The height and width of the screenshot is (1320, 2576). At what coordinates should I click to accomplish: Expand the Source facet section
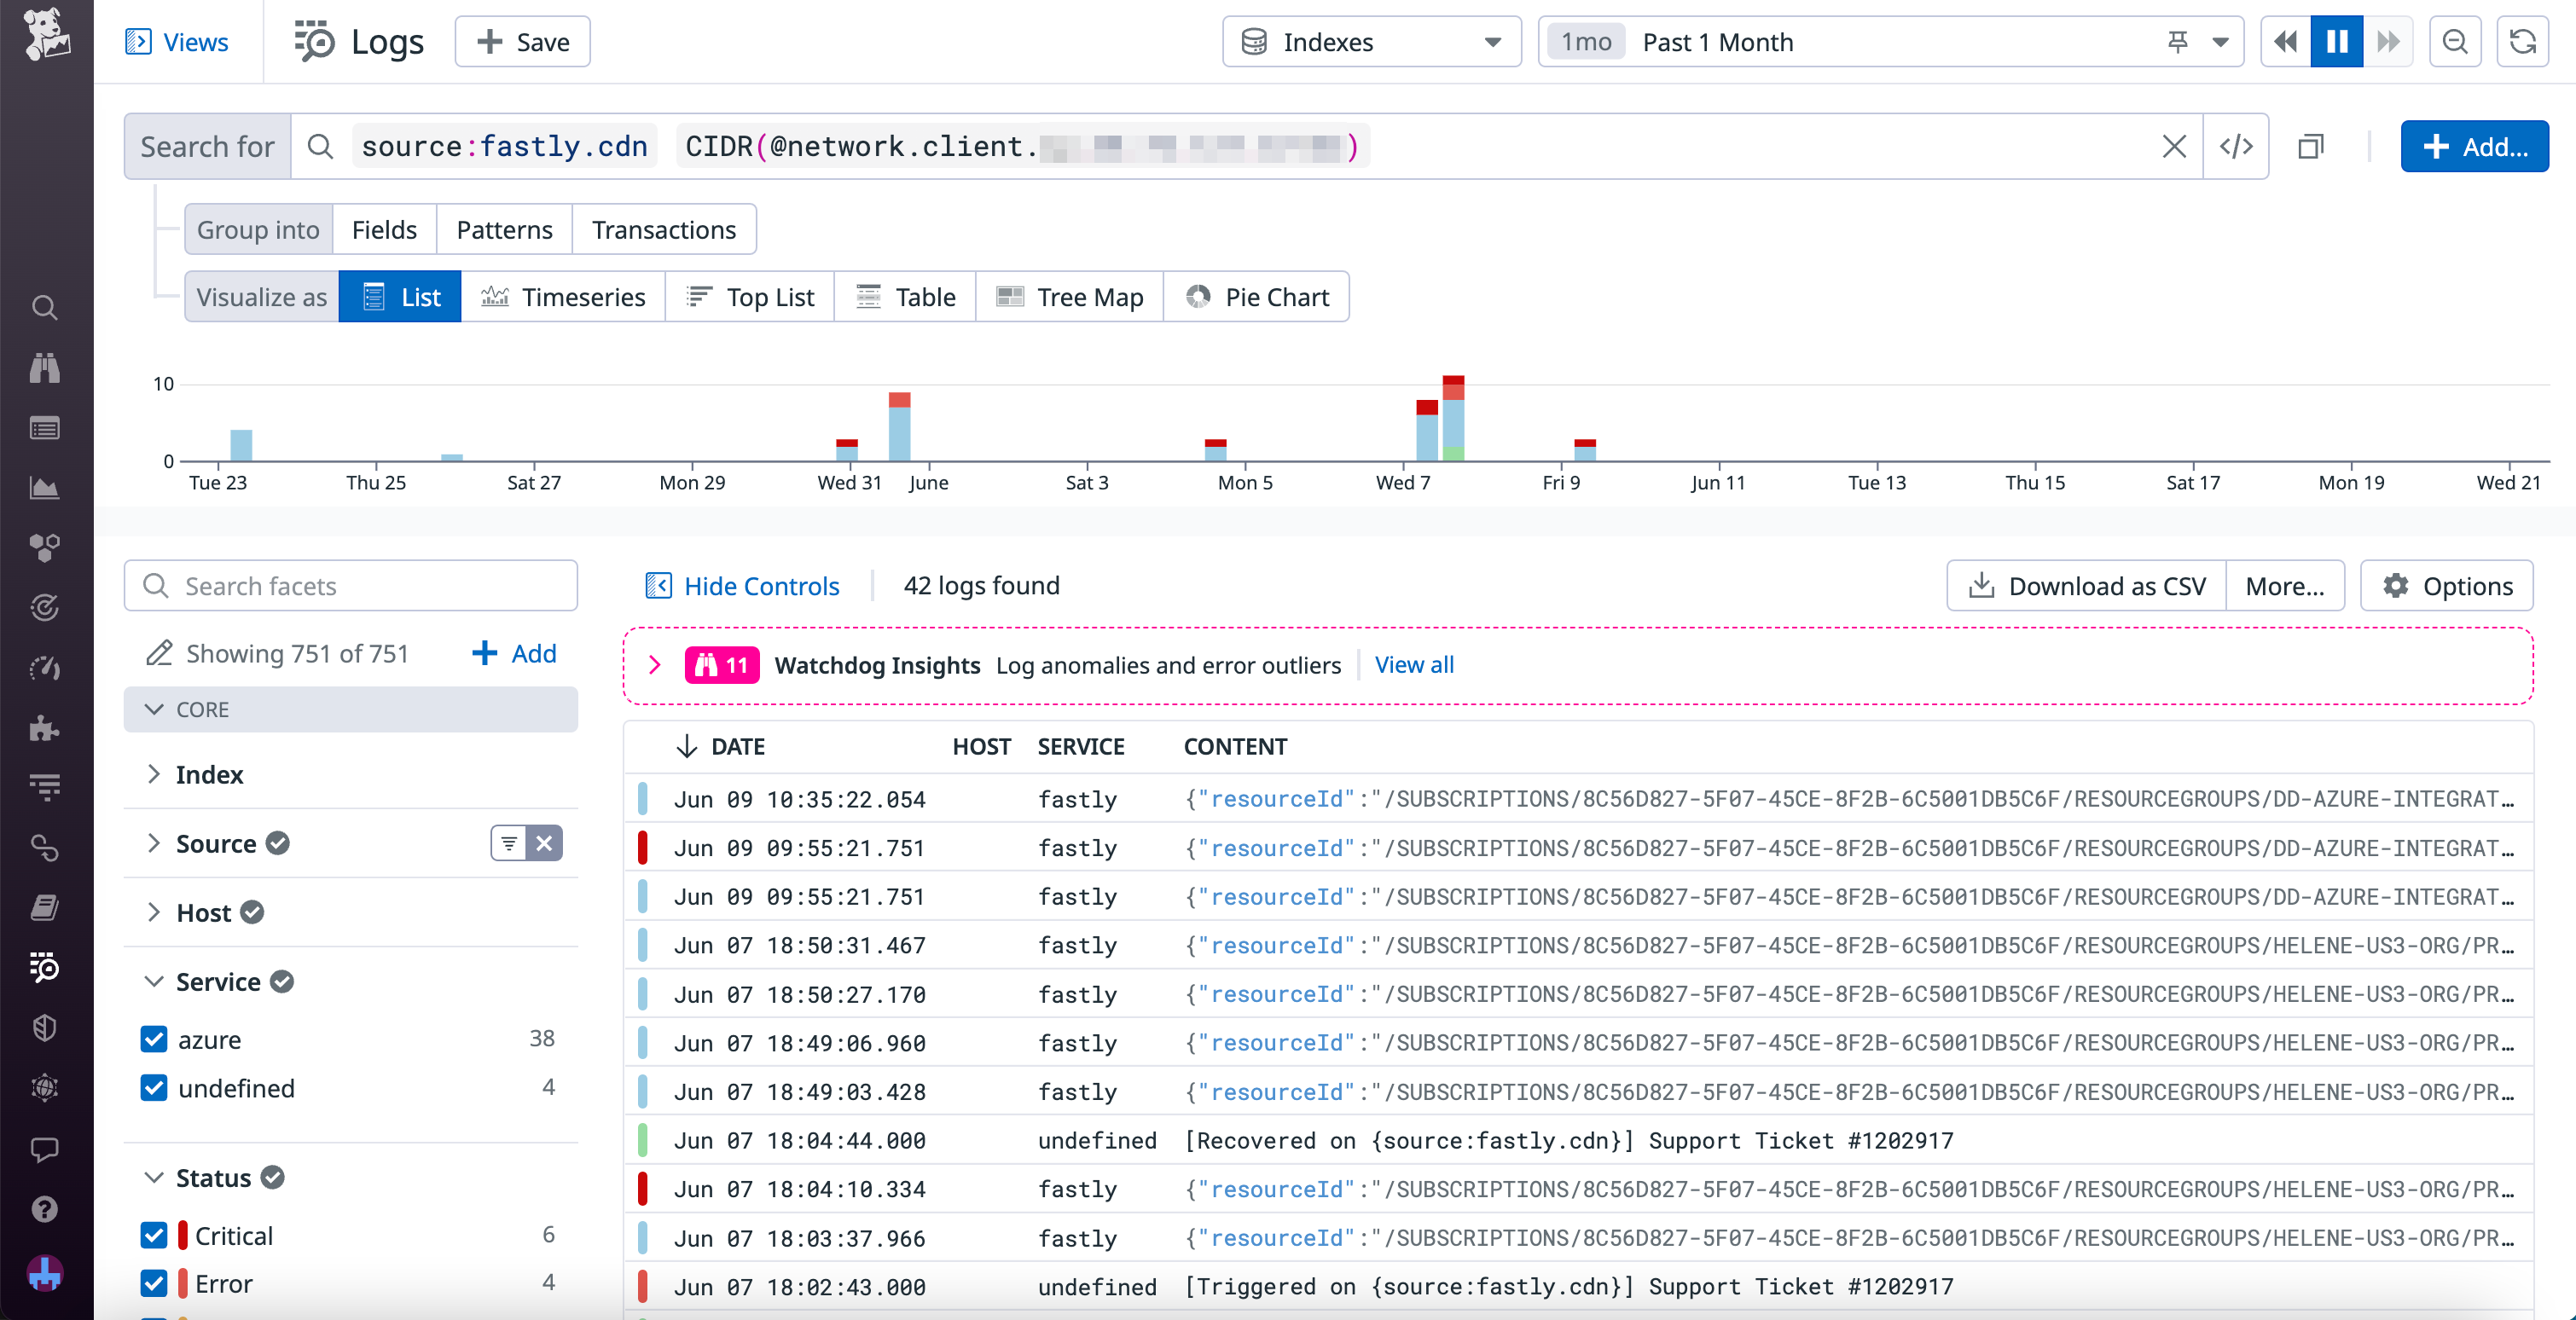click(x=154, y=843)
